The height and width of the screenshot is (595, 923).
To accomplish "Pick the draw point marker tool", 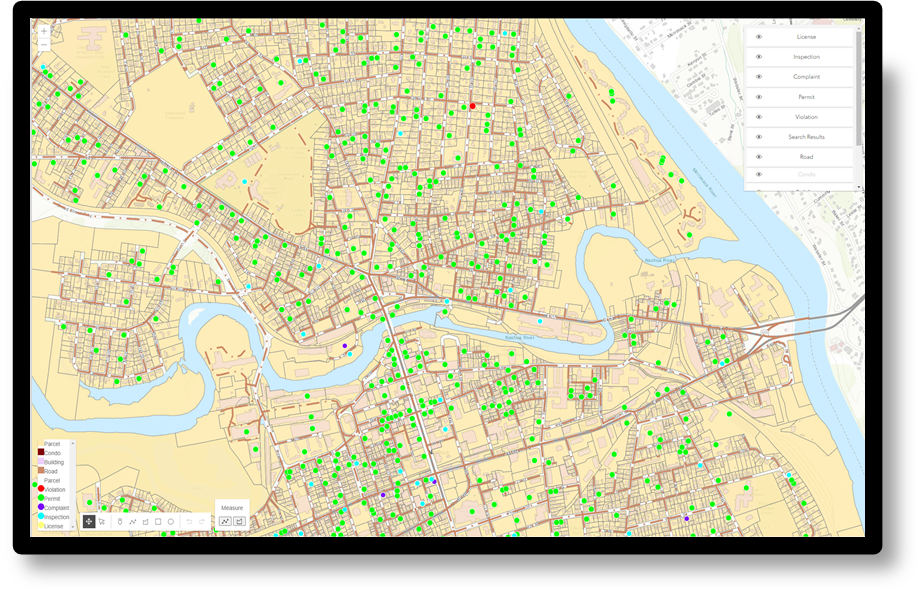I will (119, 521).
